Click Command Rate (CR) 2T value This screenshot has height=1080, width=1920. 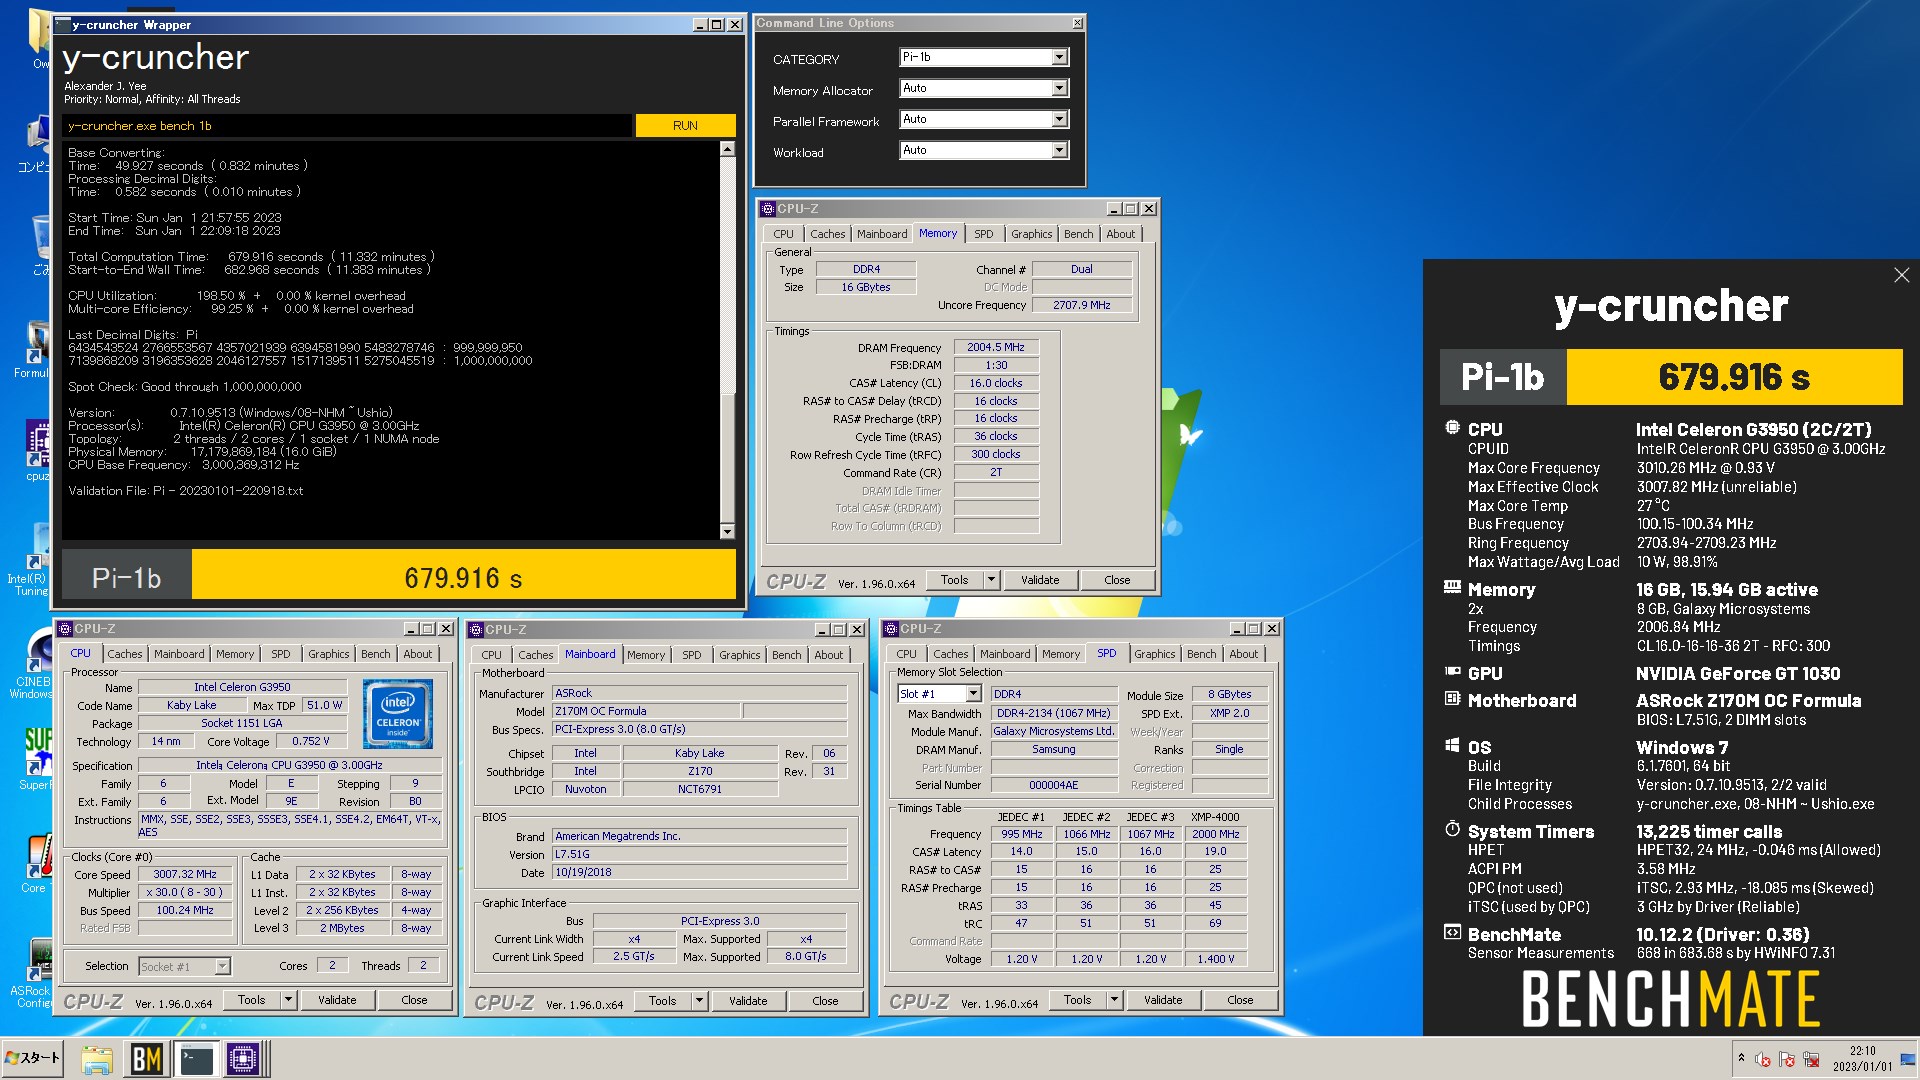[996, 472]
